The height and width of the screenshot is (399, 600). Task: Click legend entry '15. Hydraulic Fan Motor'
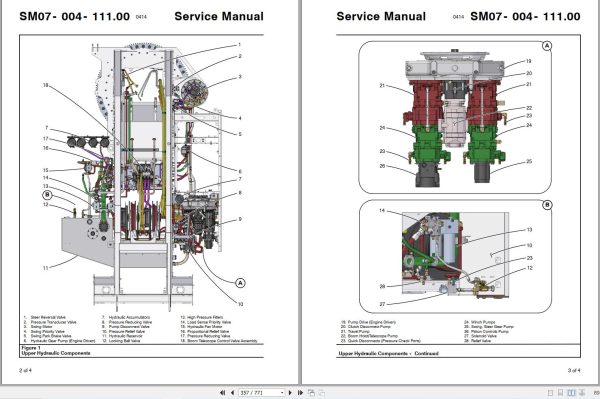tap(201, 327)
